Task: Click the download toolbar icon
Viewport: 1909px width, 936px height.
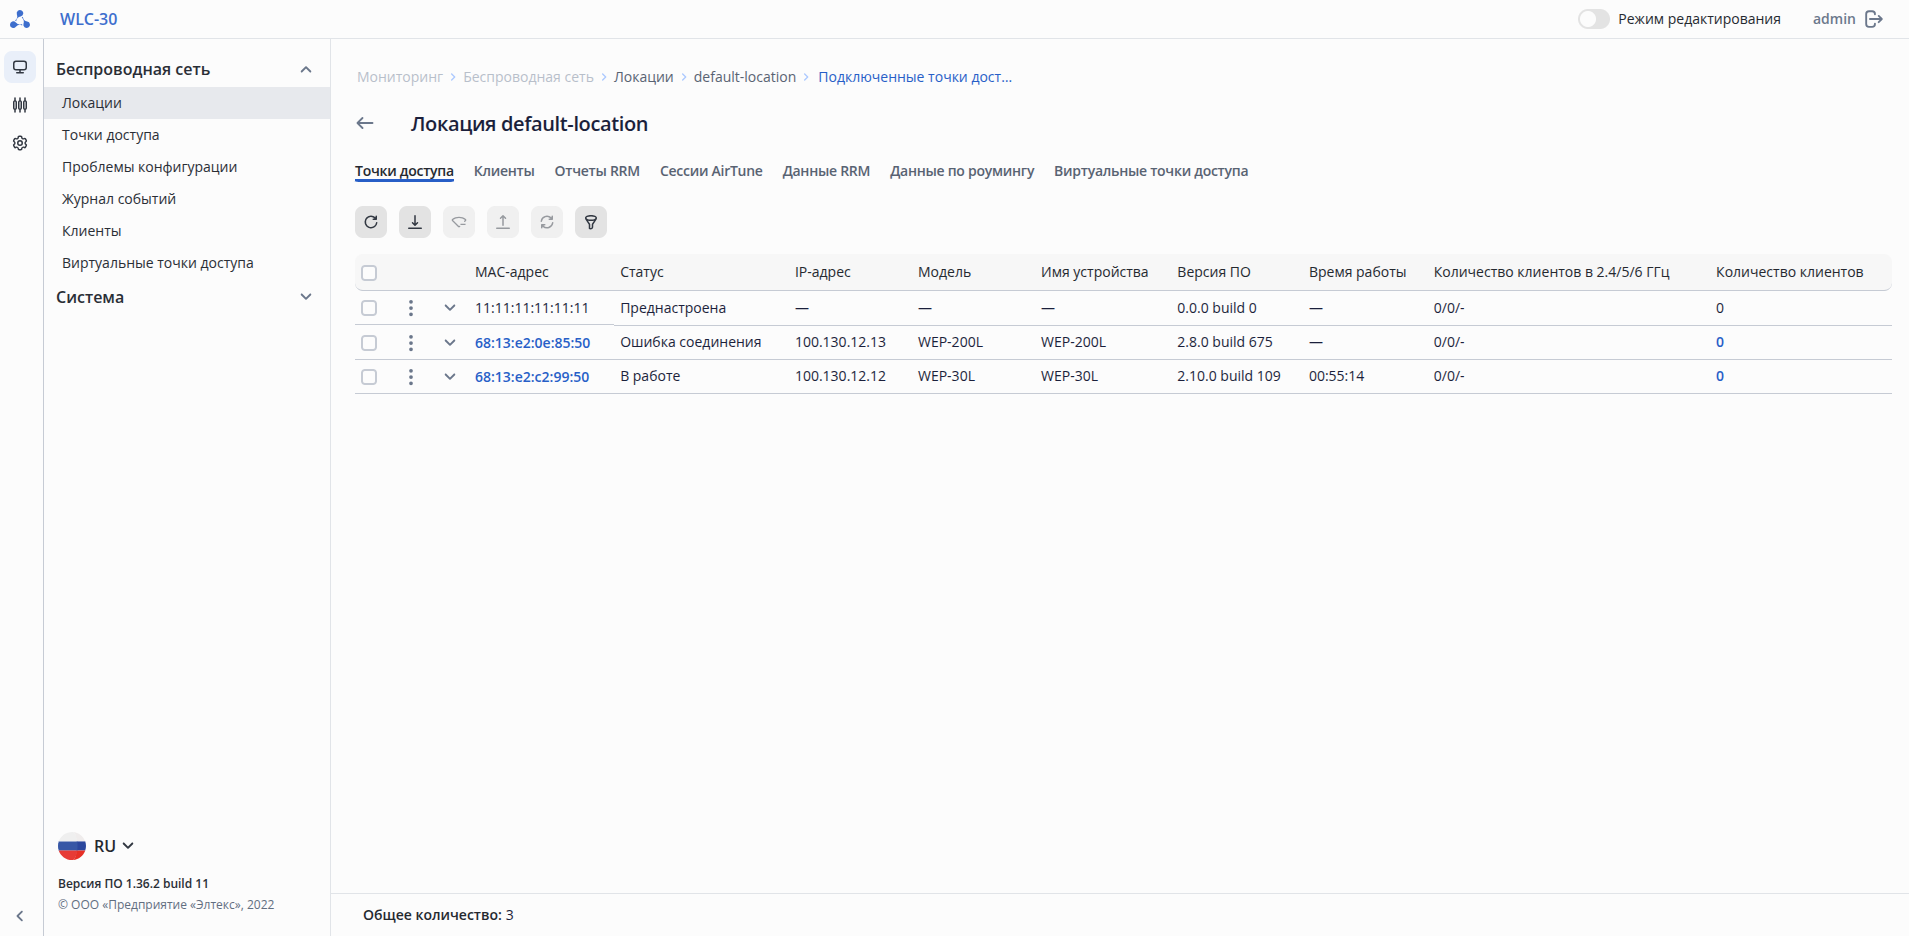Action: pyautogui.click(x=415, y=222)
